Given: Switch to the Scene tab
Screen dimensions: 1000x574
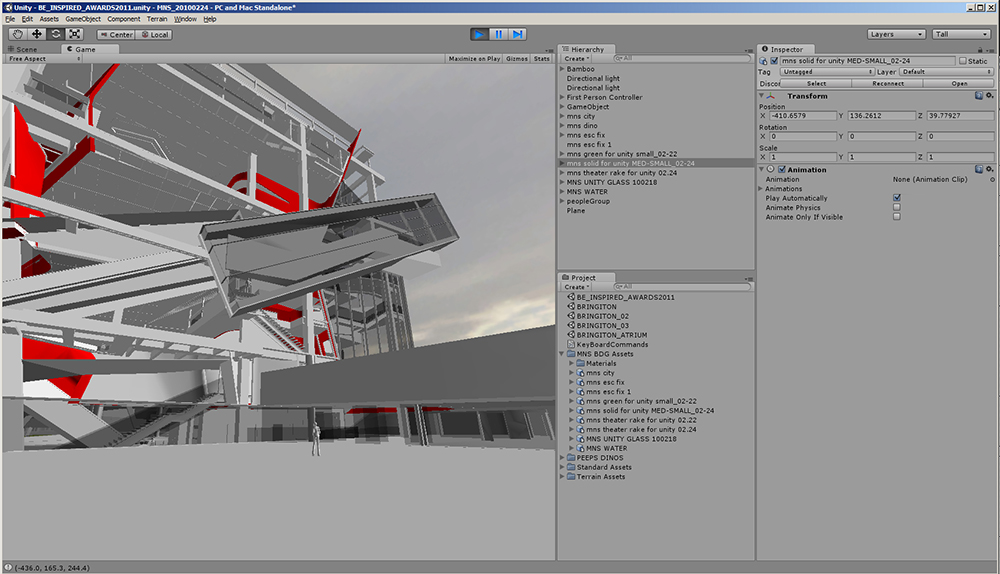Looking at the screenshot, I should coord(24,49).
